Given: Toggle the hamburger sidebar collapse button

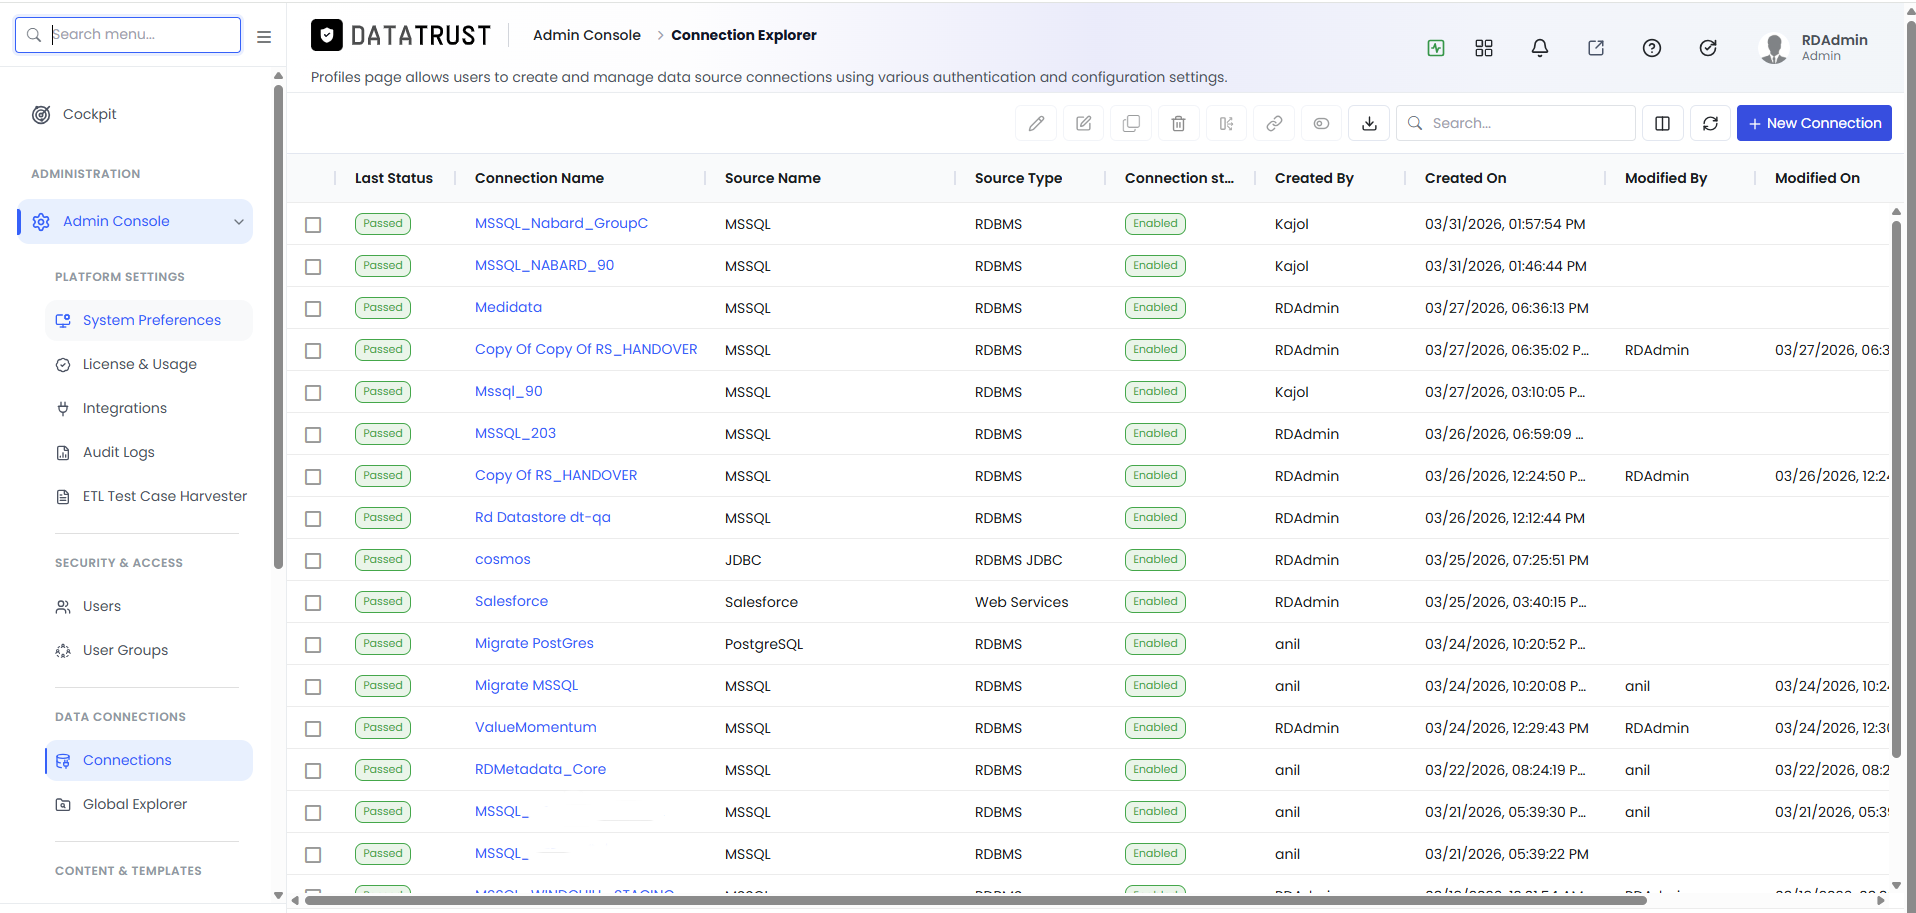Looking at the screenshot, I should point(264,36).
